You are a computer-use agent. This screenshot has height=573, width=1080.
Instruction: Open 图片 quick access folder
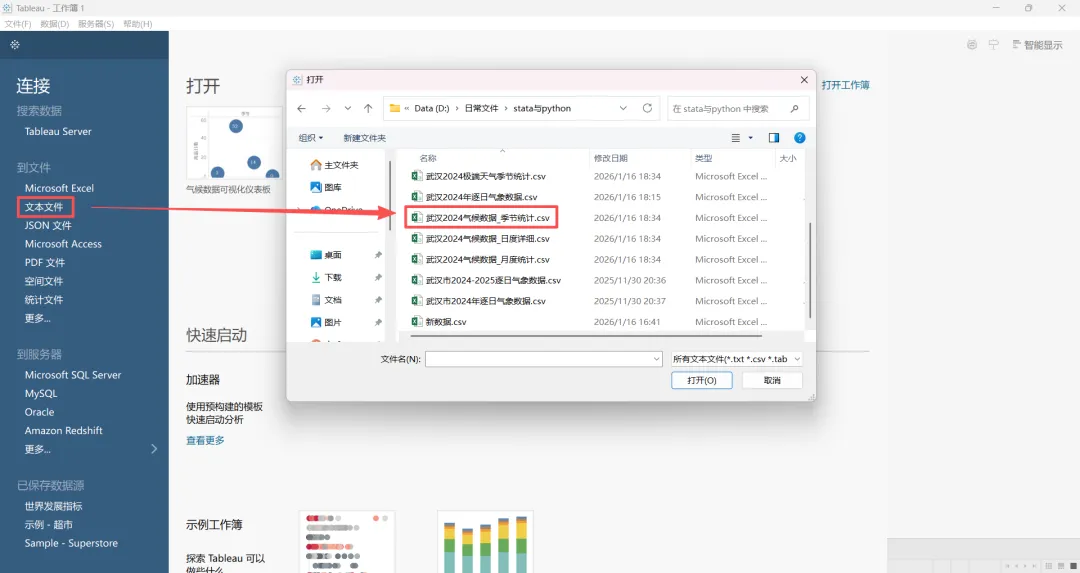(x=326, y=322)
